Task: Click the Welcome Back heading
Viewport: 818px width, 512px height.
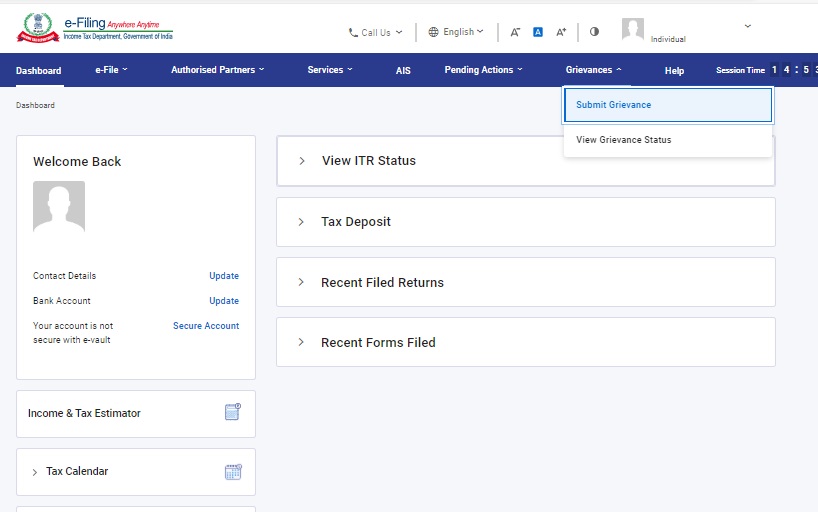Action: tap(77, 162)
